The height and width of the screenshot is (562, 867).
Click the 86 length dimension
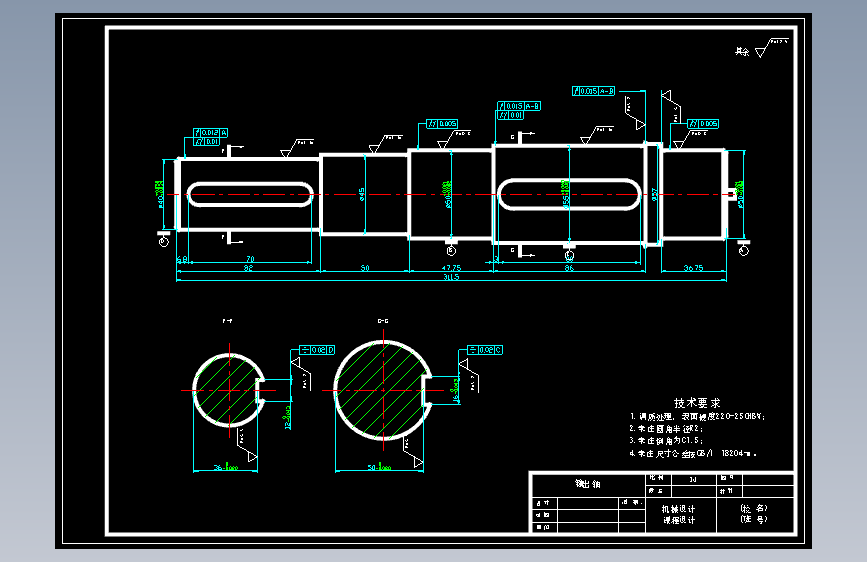point(569,268)
